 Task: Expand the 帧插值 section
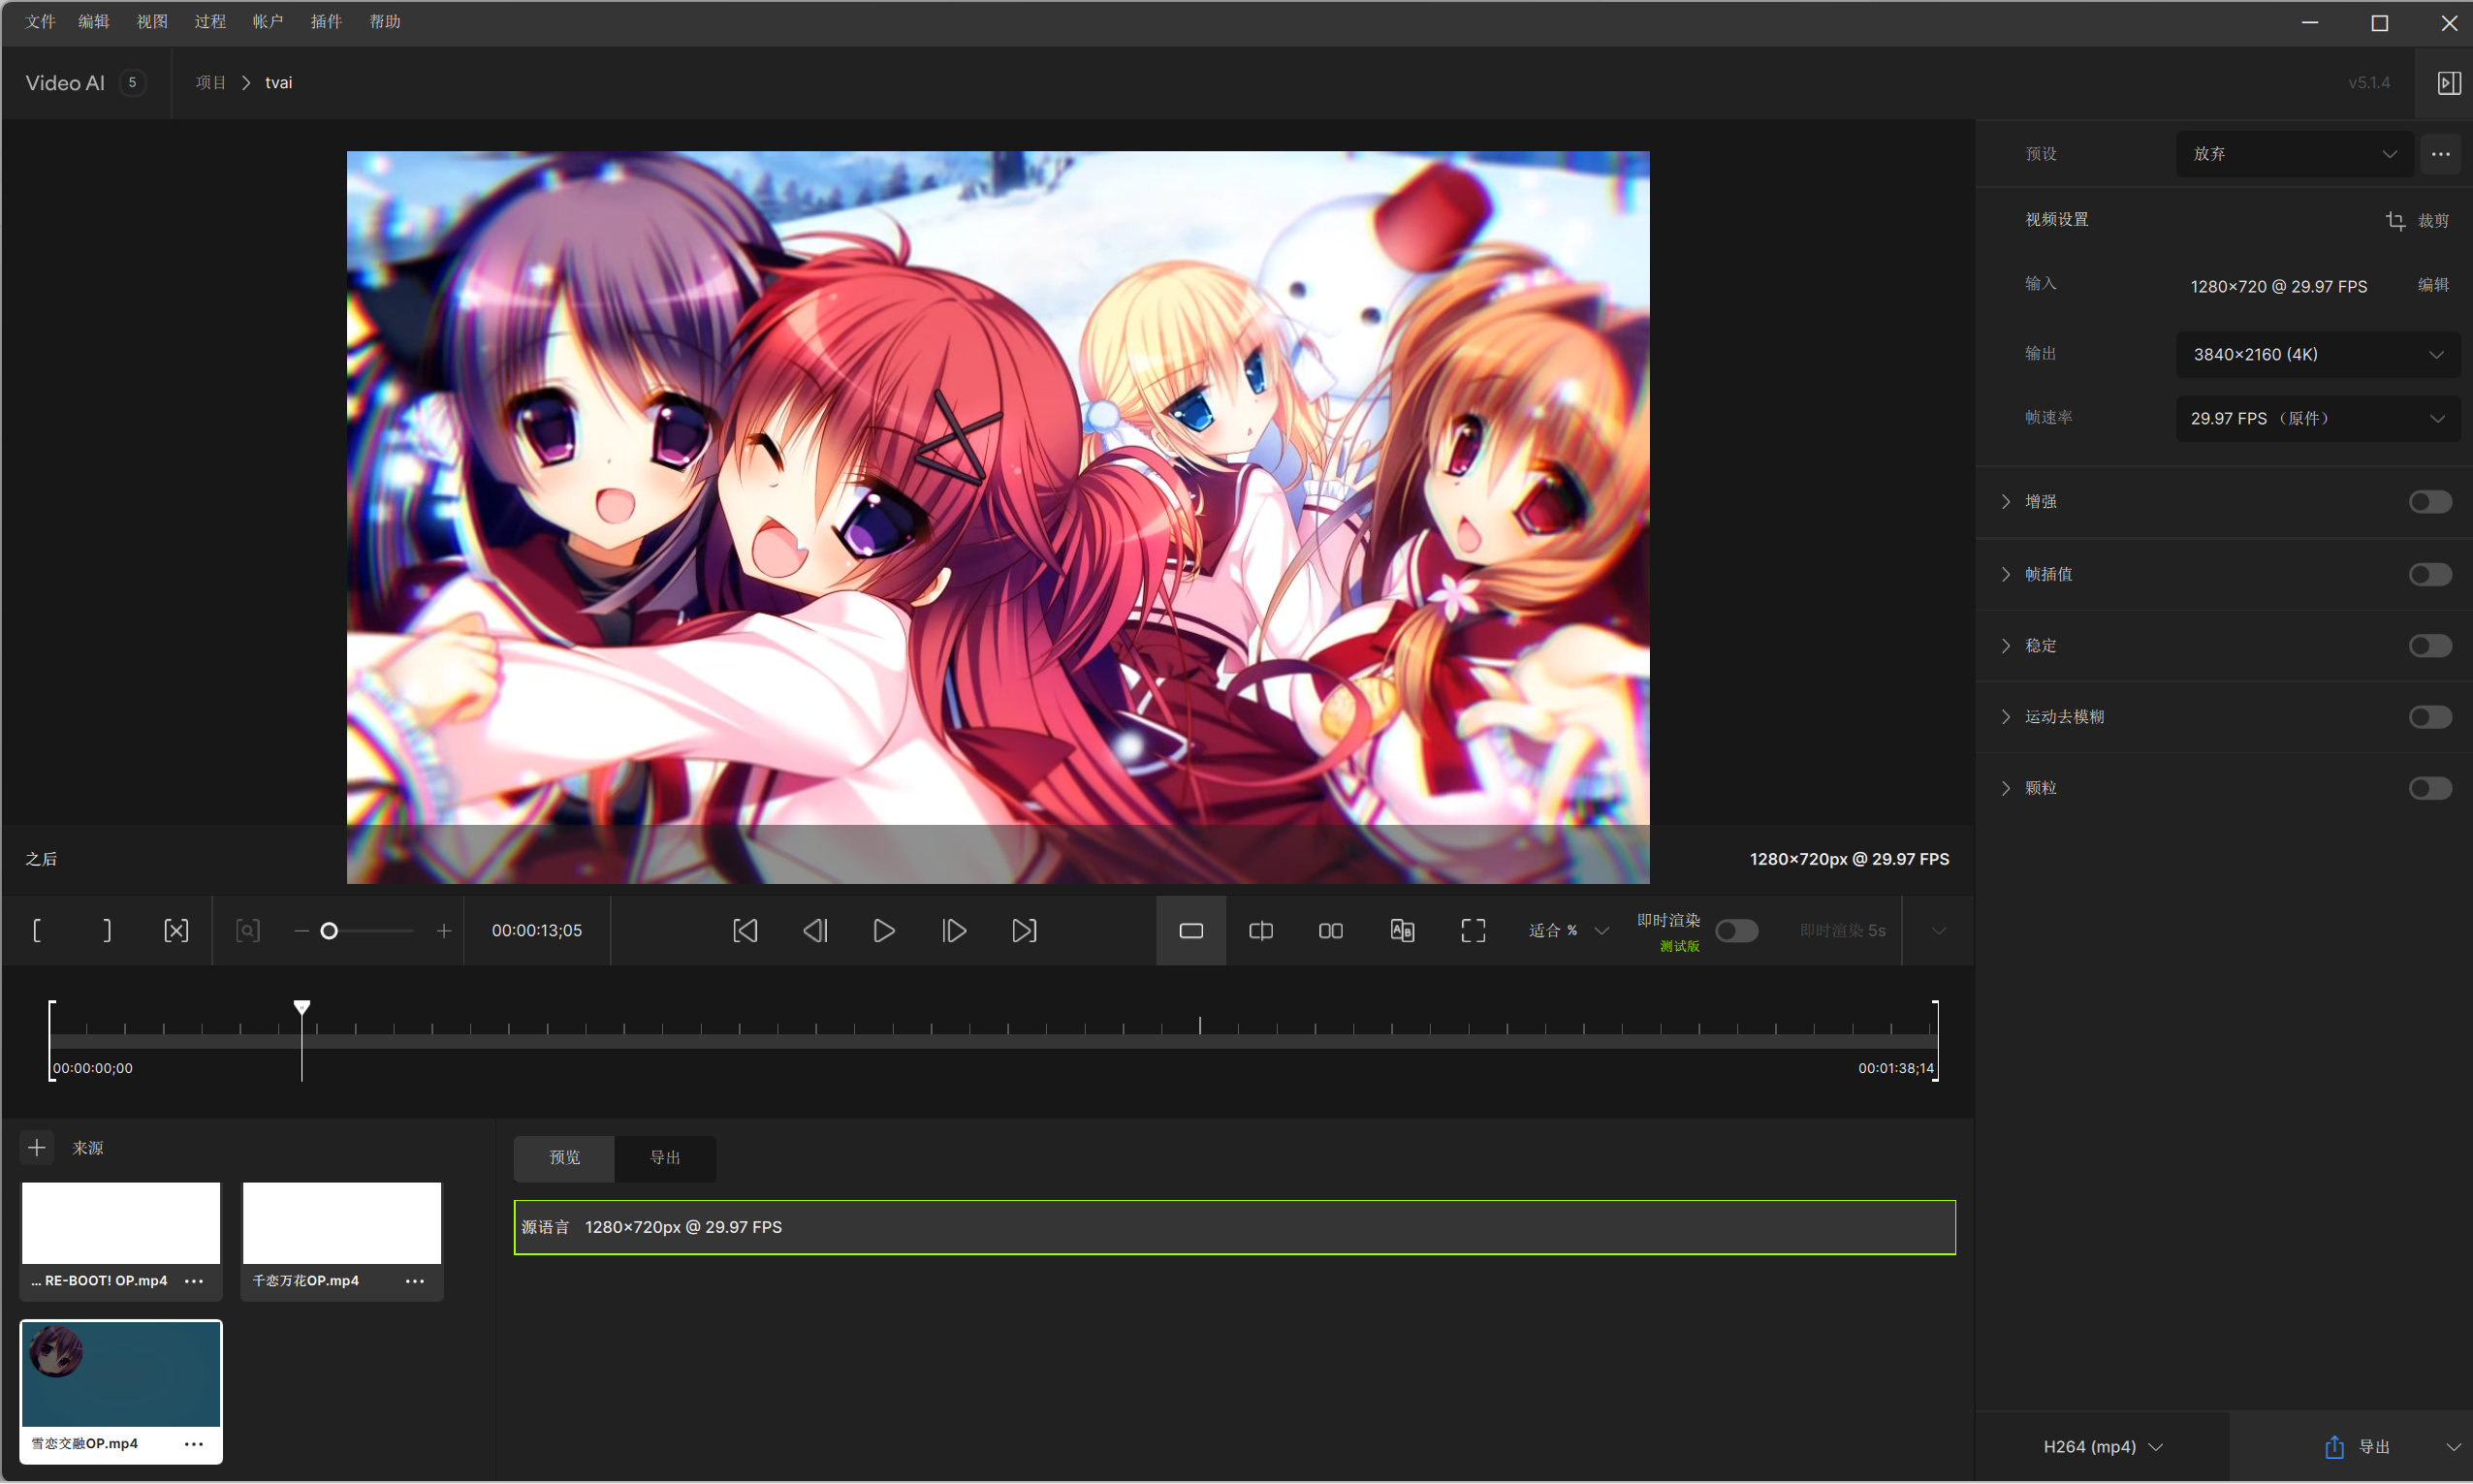point(2006,574)
